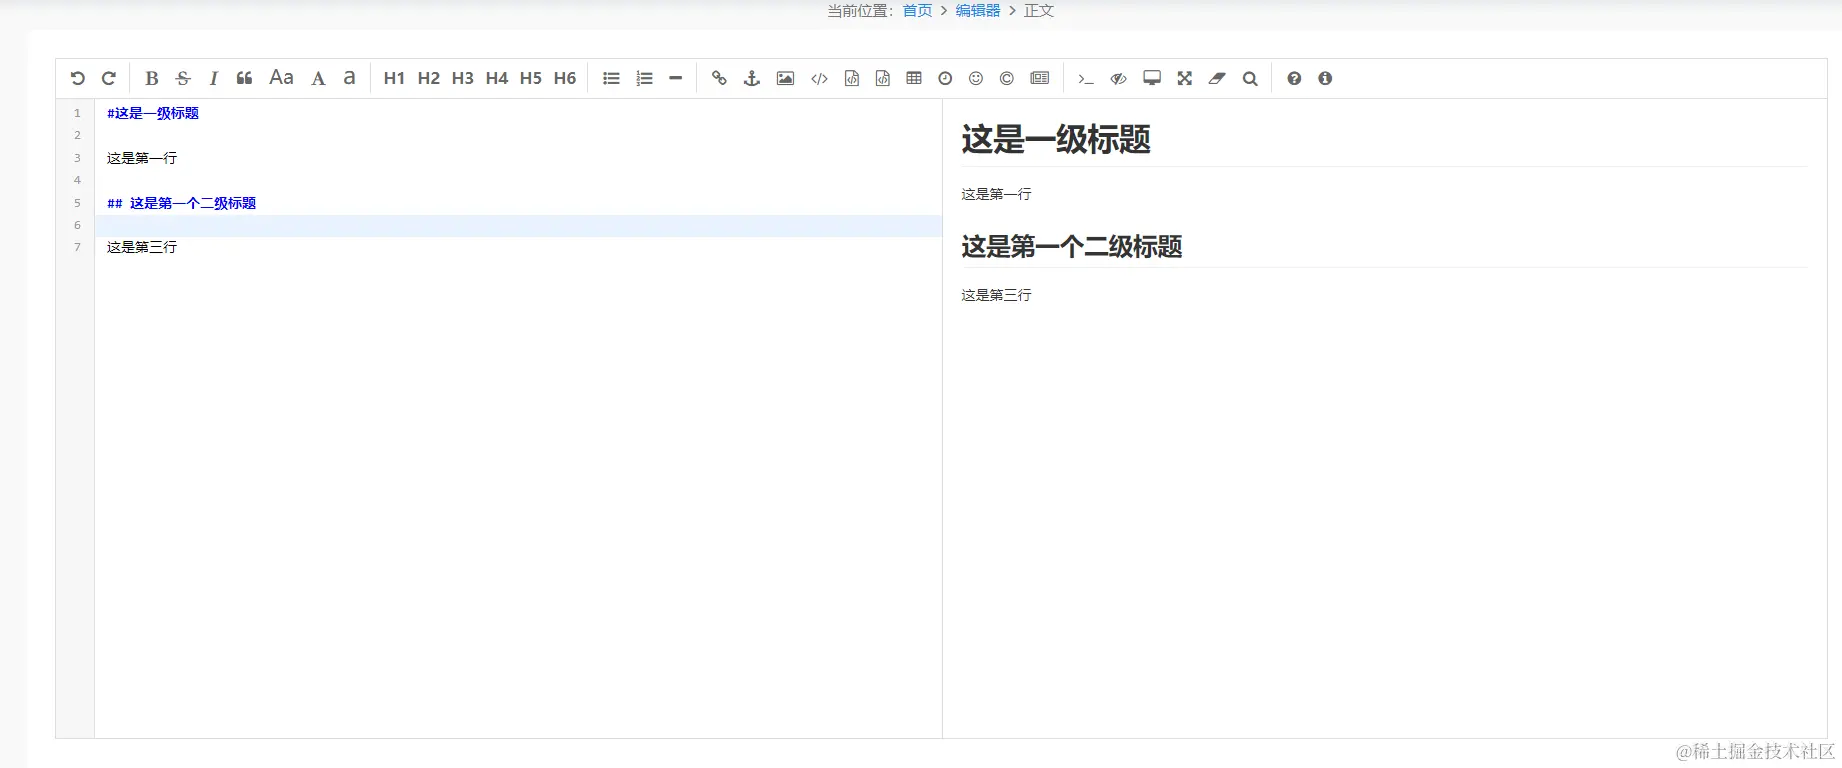This screenshot has width=1842, height=768.
Task: Click preview paragraph "这是第三行"
Action: pyautogui.click(x=996, y=295)
